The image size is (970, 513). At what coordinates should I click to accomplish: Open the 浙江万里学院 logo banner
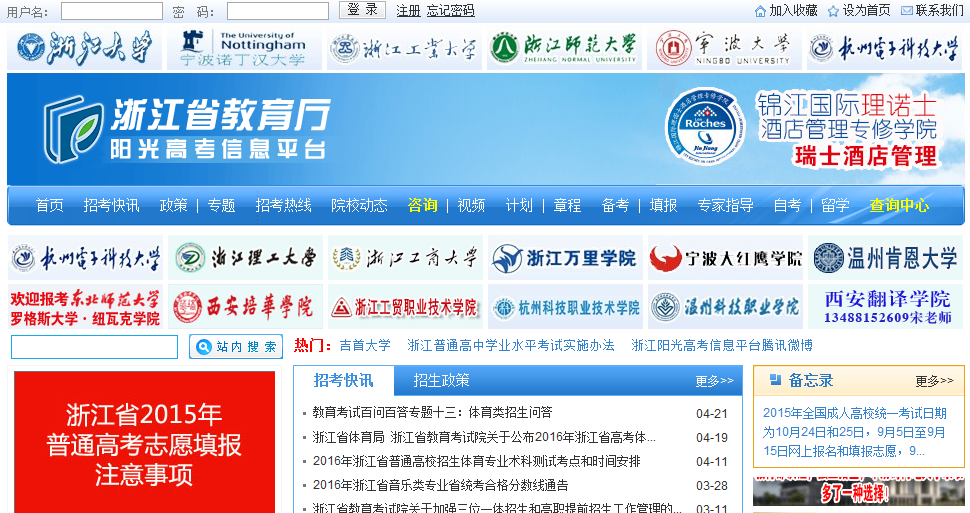tap(565, 257)
